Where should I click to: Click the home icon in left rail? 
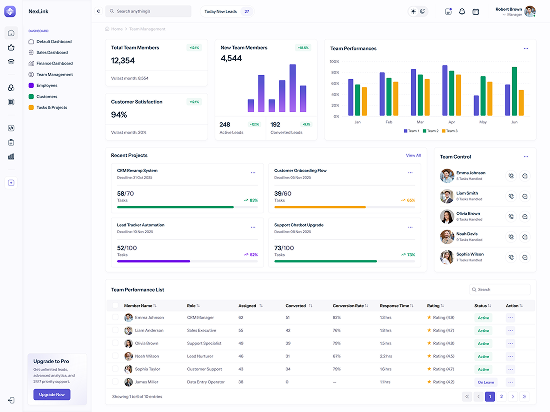click(11, 33)
